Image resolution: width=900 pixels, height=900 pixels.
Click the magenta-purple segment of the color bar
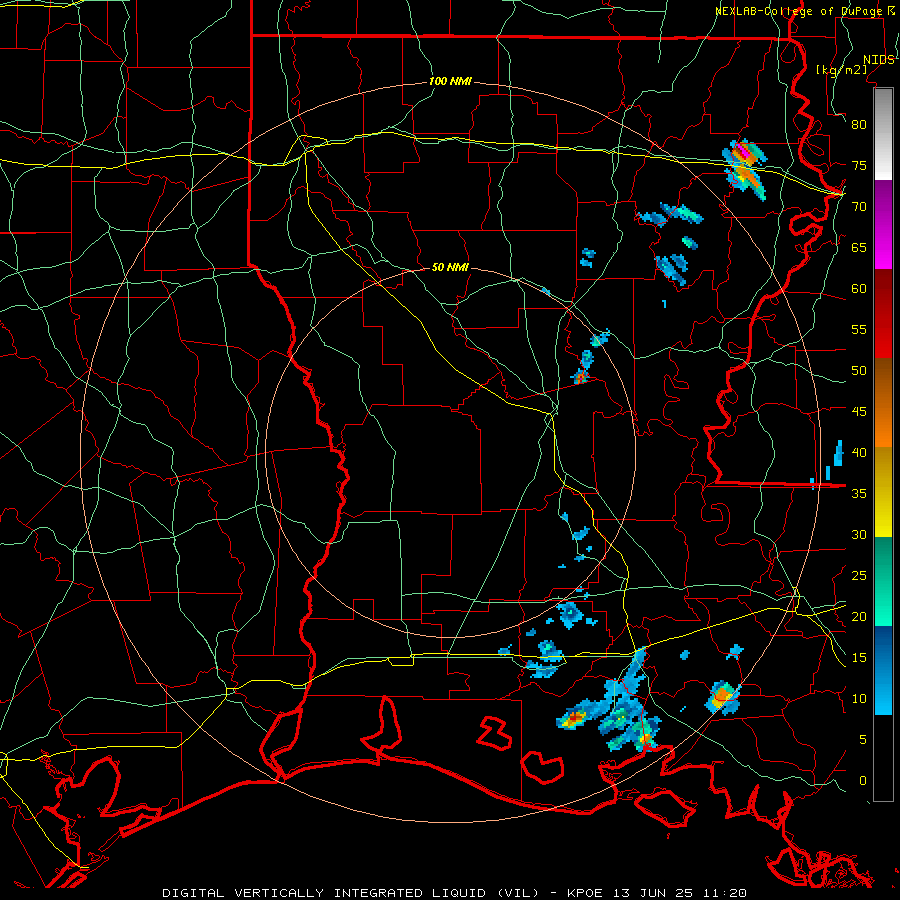point(883,225)
